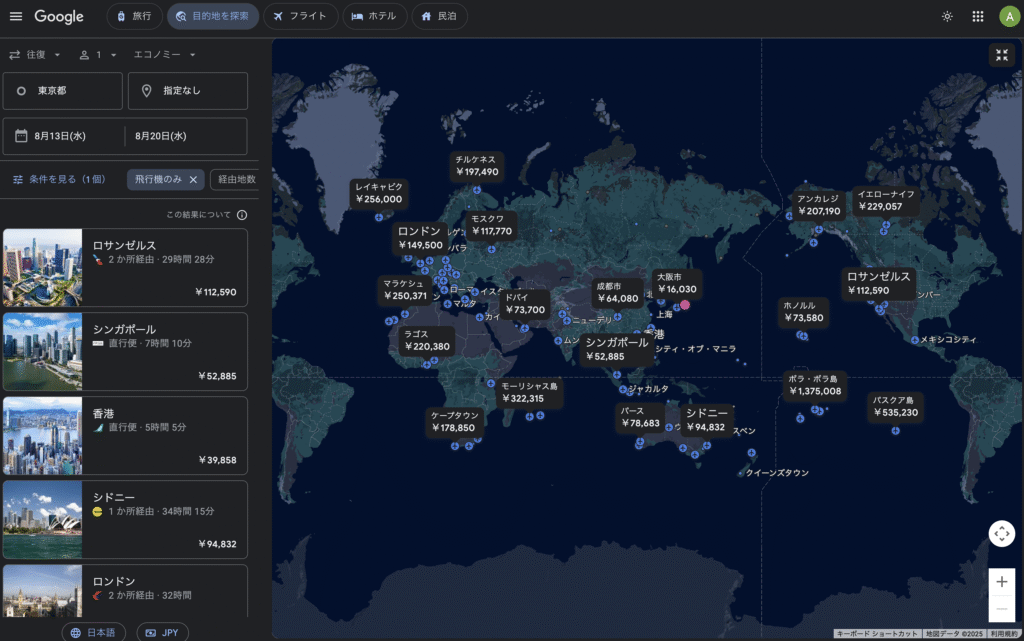Click the シドニー opera house thumbnail
This screenshot has height=641, width=1024.
[42, 520]
